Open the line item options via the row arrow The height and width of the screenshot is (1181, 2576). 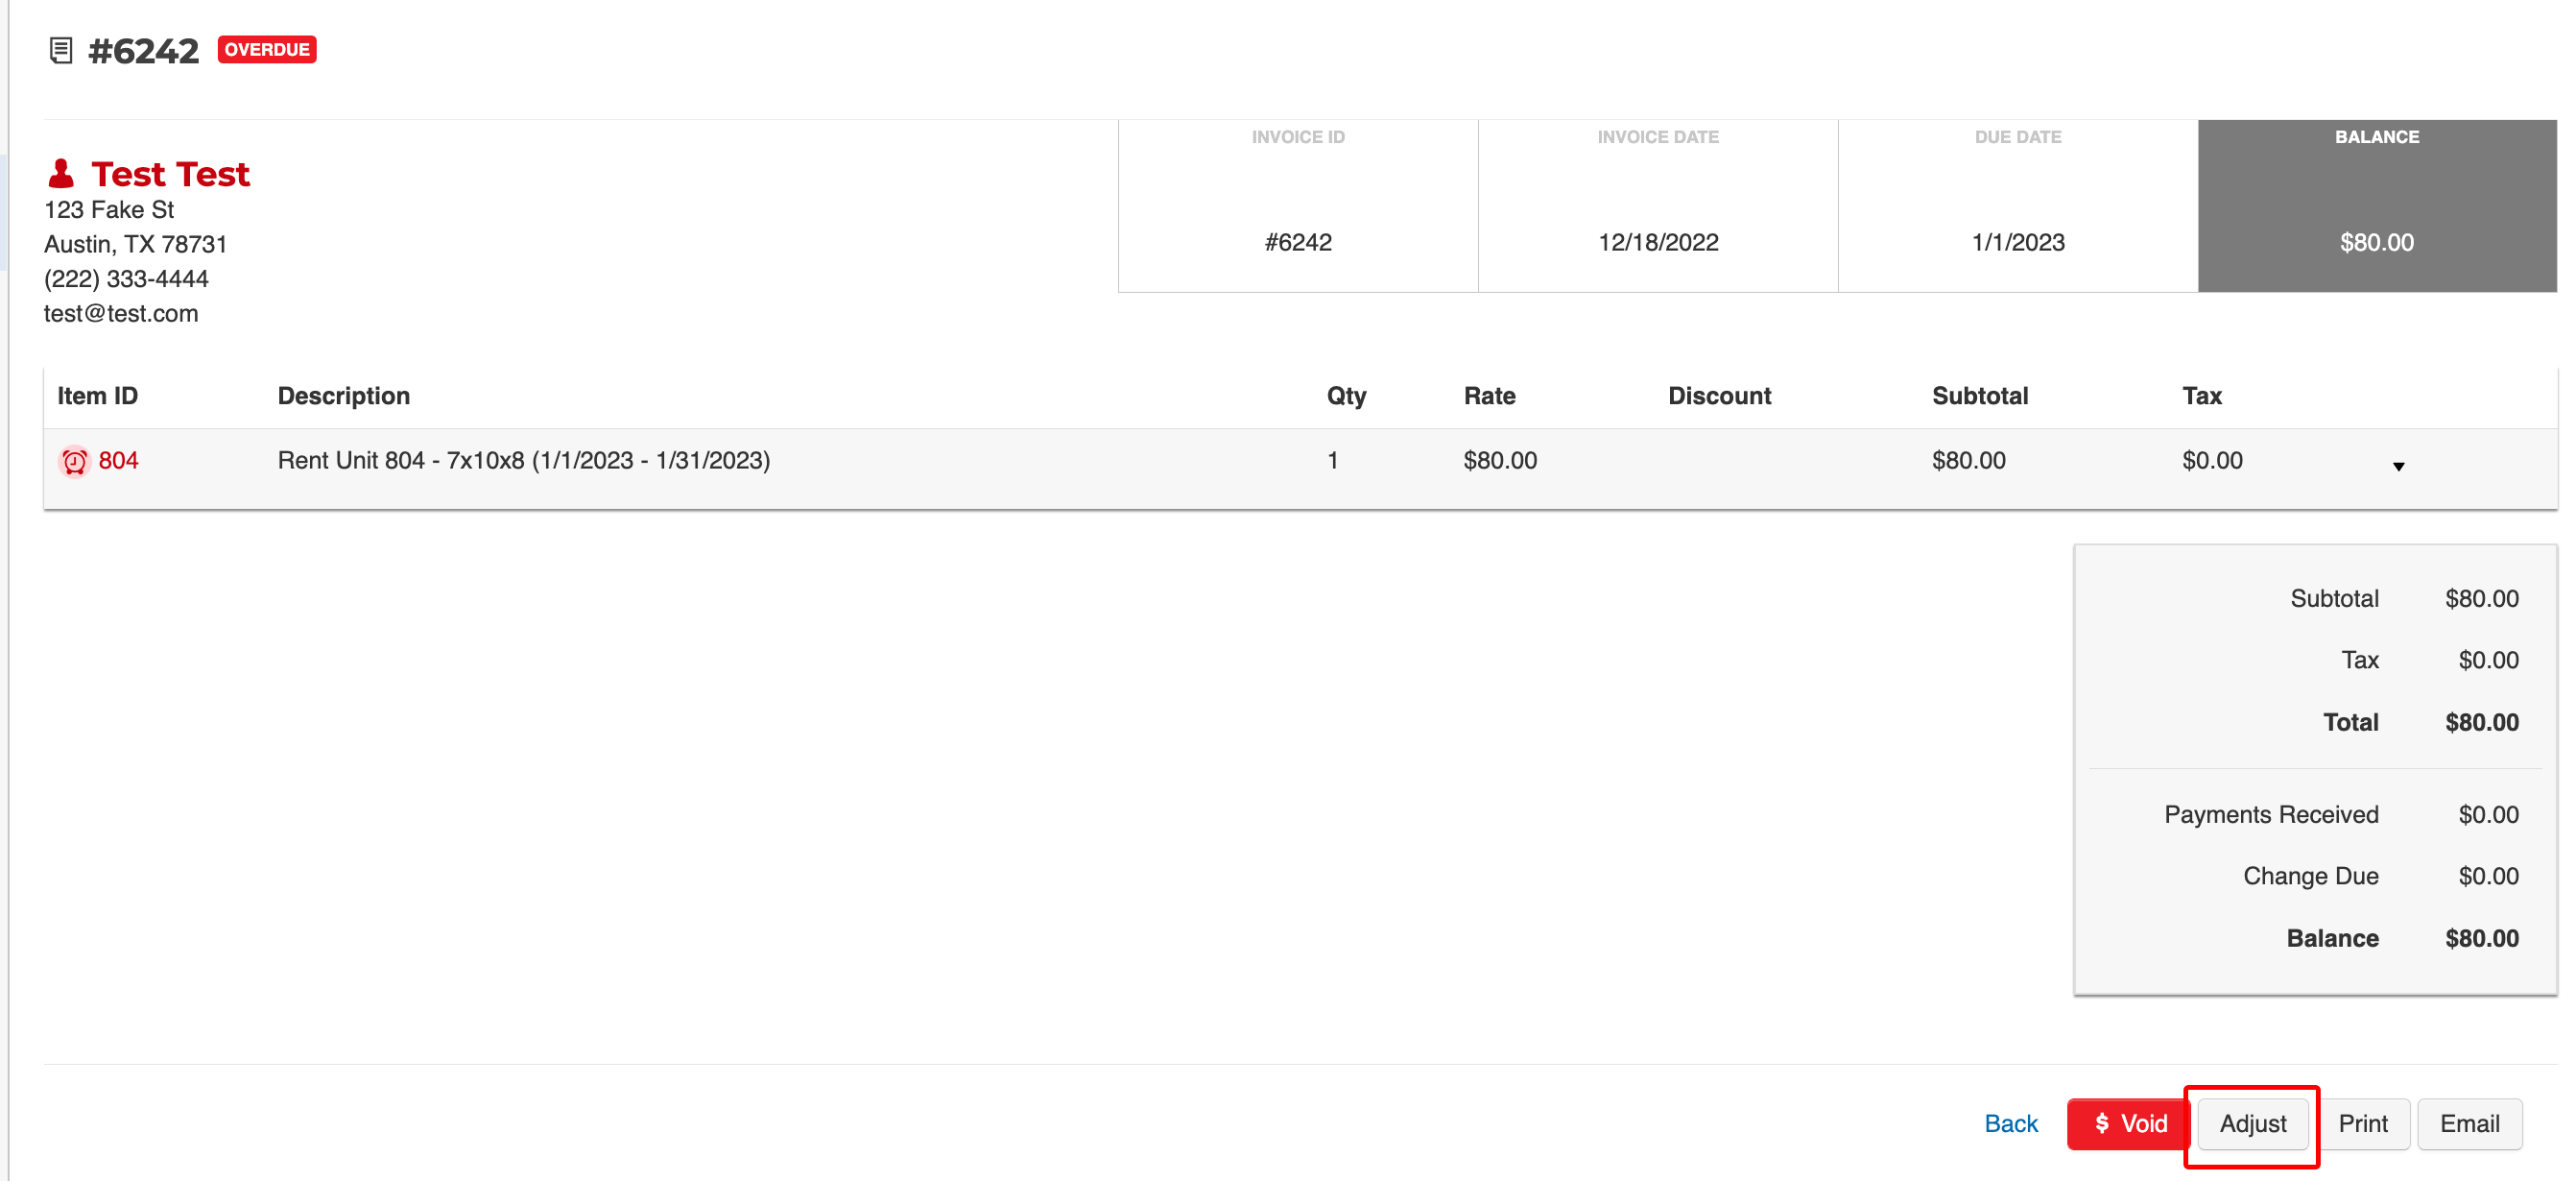2398,465
